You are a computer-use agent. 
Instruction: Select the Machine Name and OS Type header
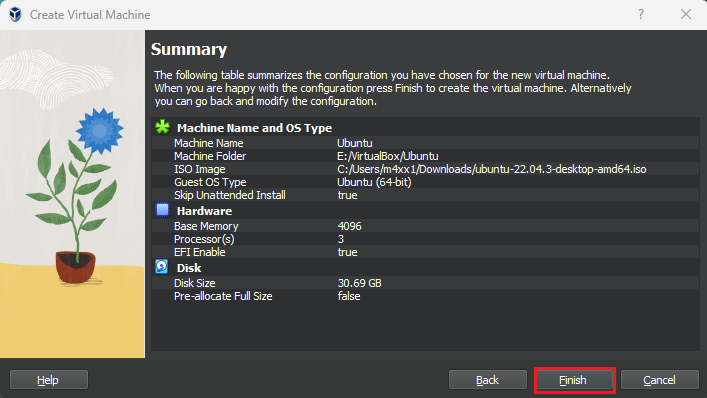[254, 128]
